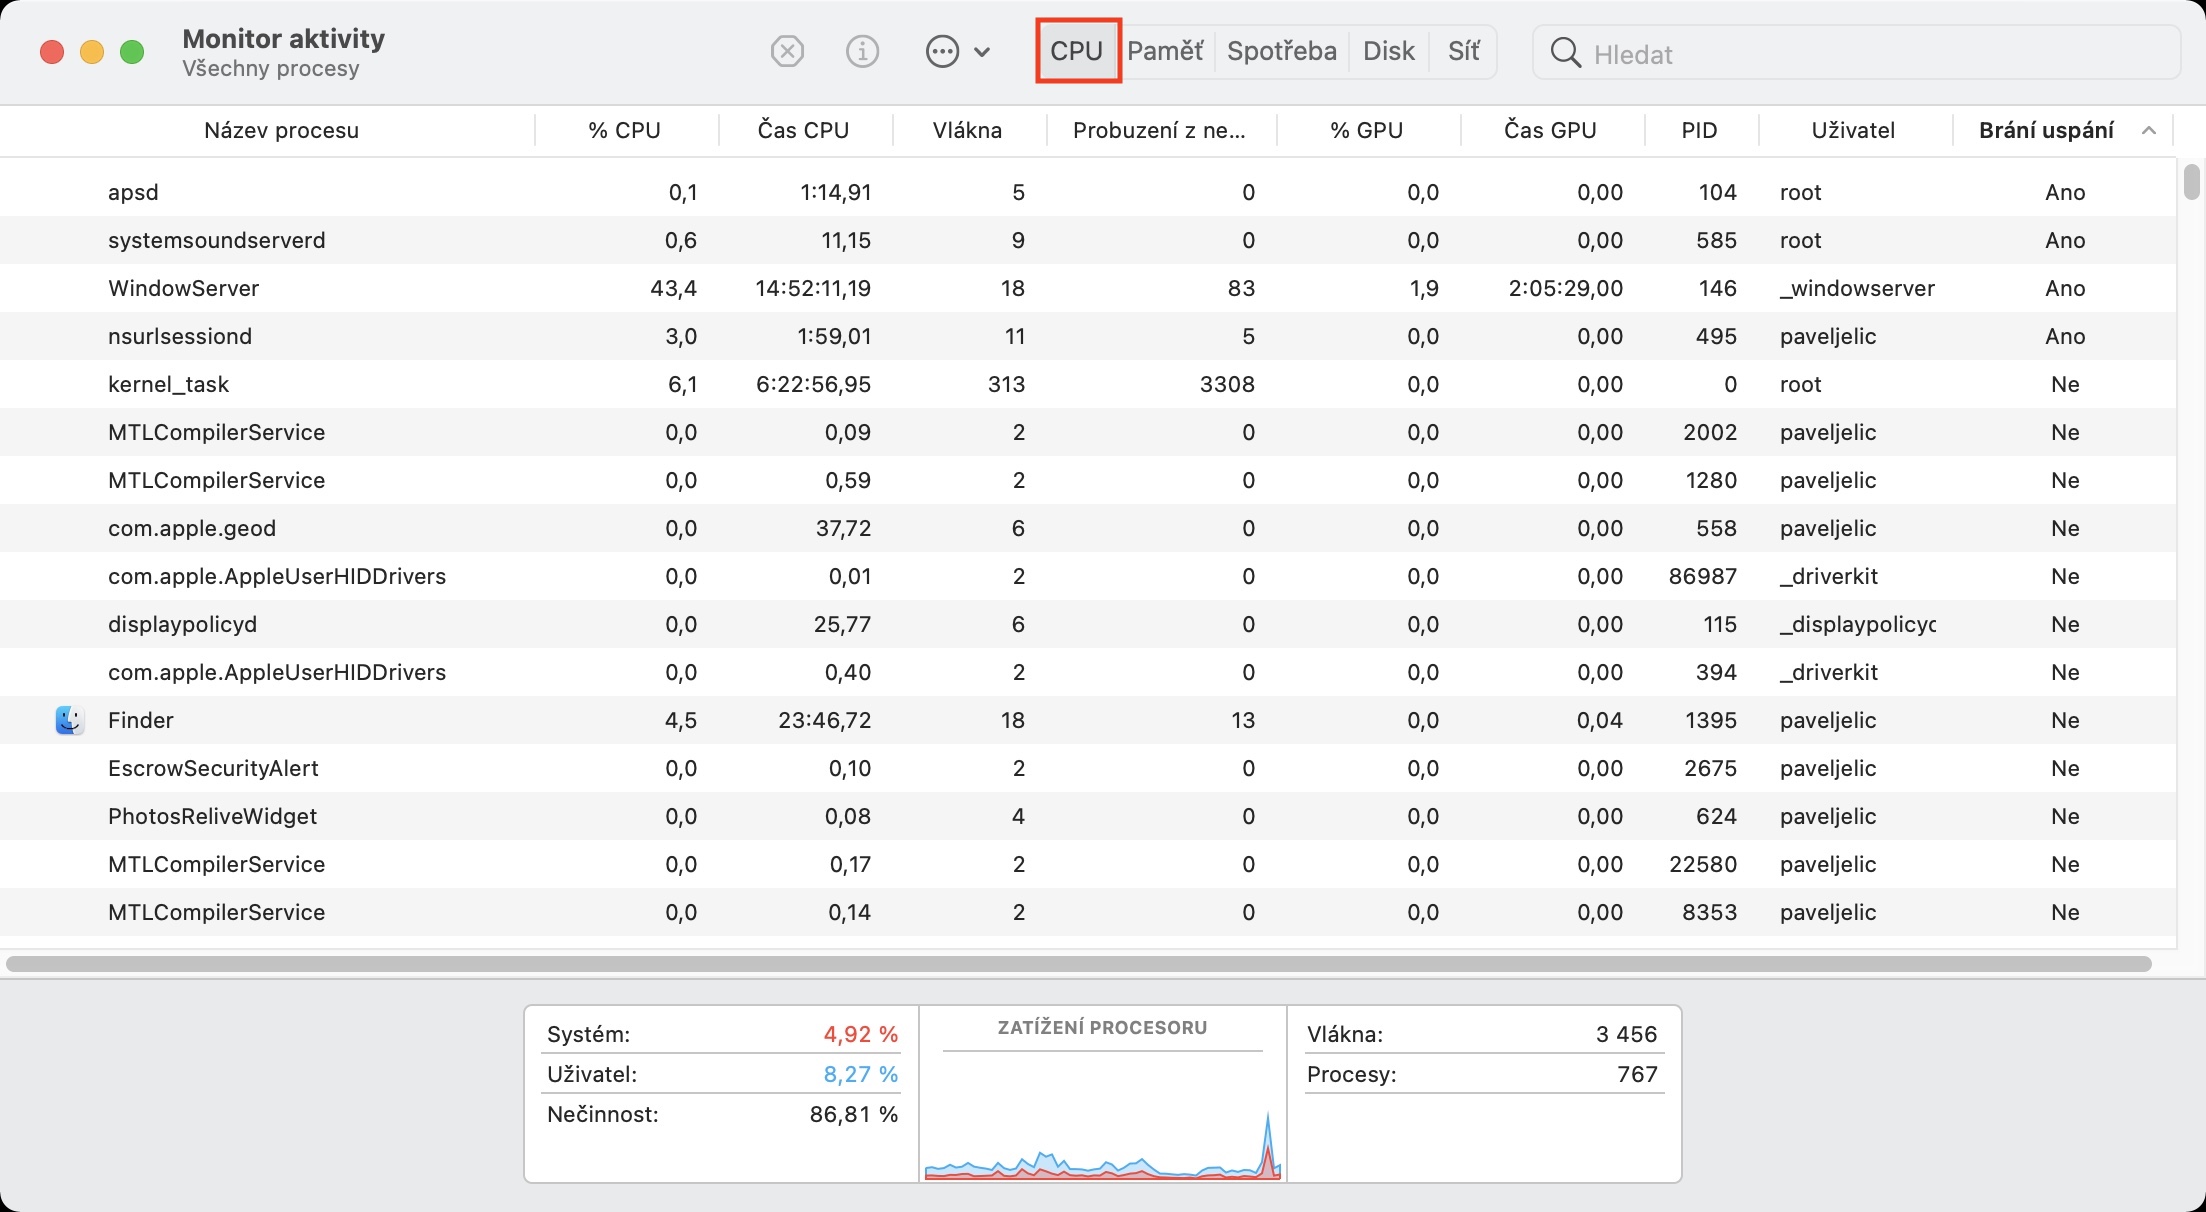Image resolution: width=2206 pixels, height=1212 pixels.
Task: Click the Zatížení procesoru CPU load graph
Action: click(1102, 1120)
